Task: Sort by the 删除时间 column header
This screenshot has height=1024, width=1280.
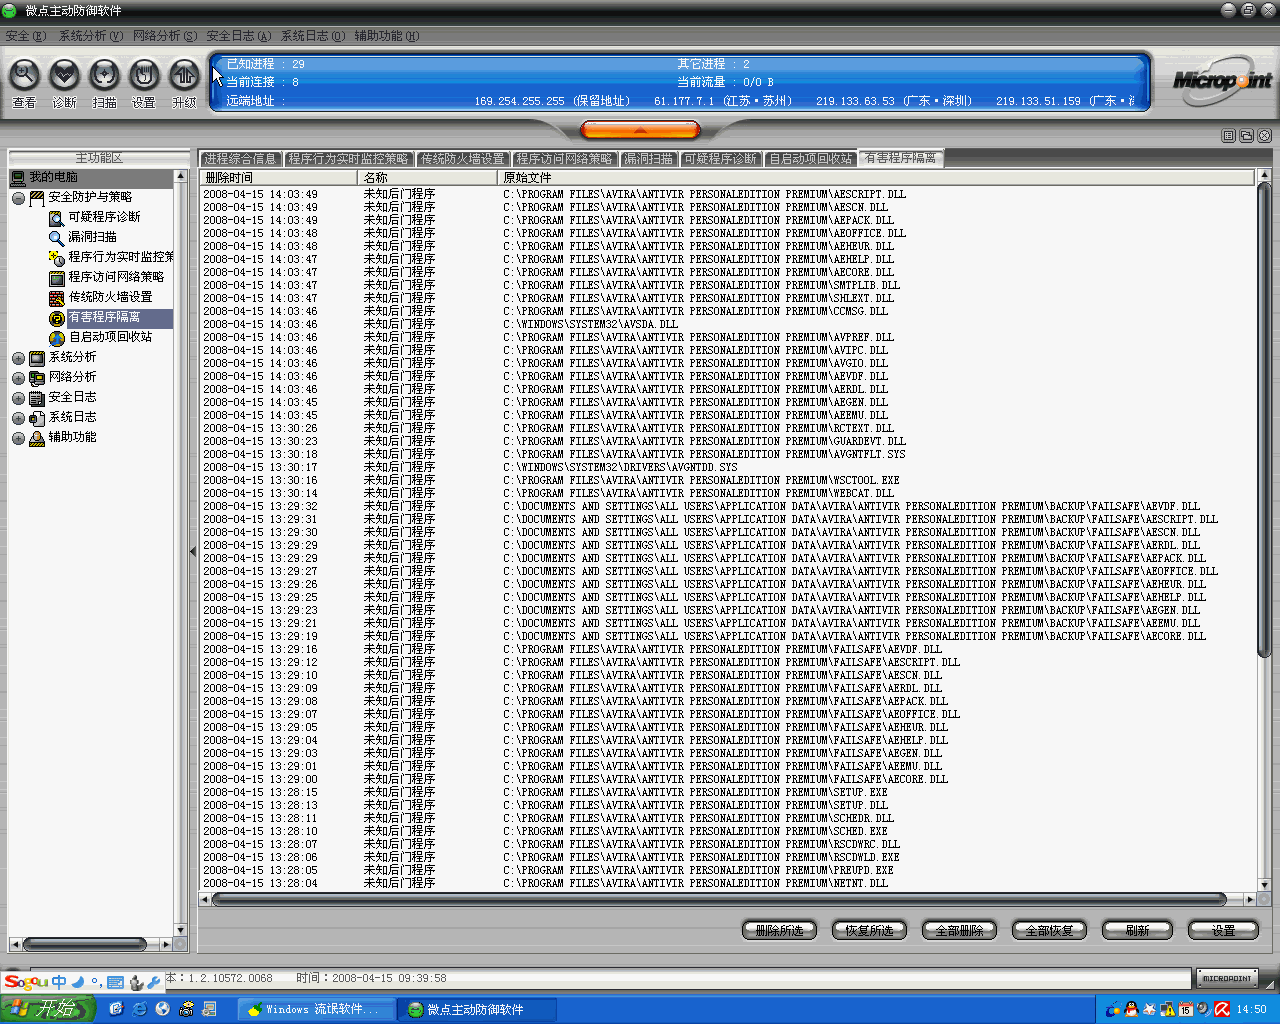Action: [279, 177]
